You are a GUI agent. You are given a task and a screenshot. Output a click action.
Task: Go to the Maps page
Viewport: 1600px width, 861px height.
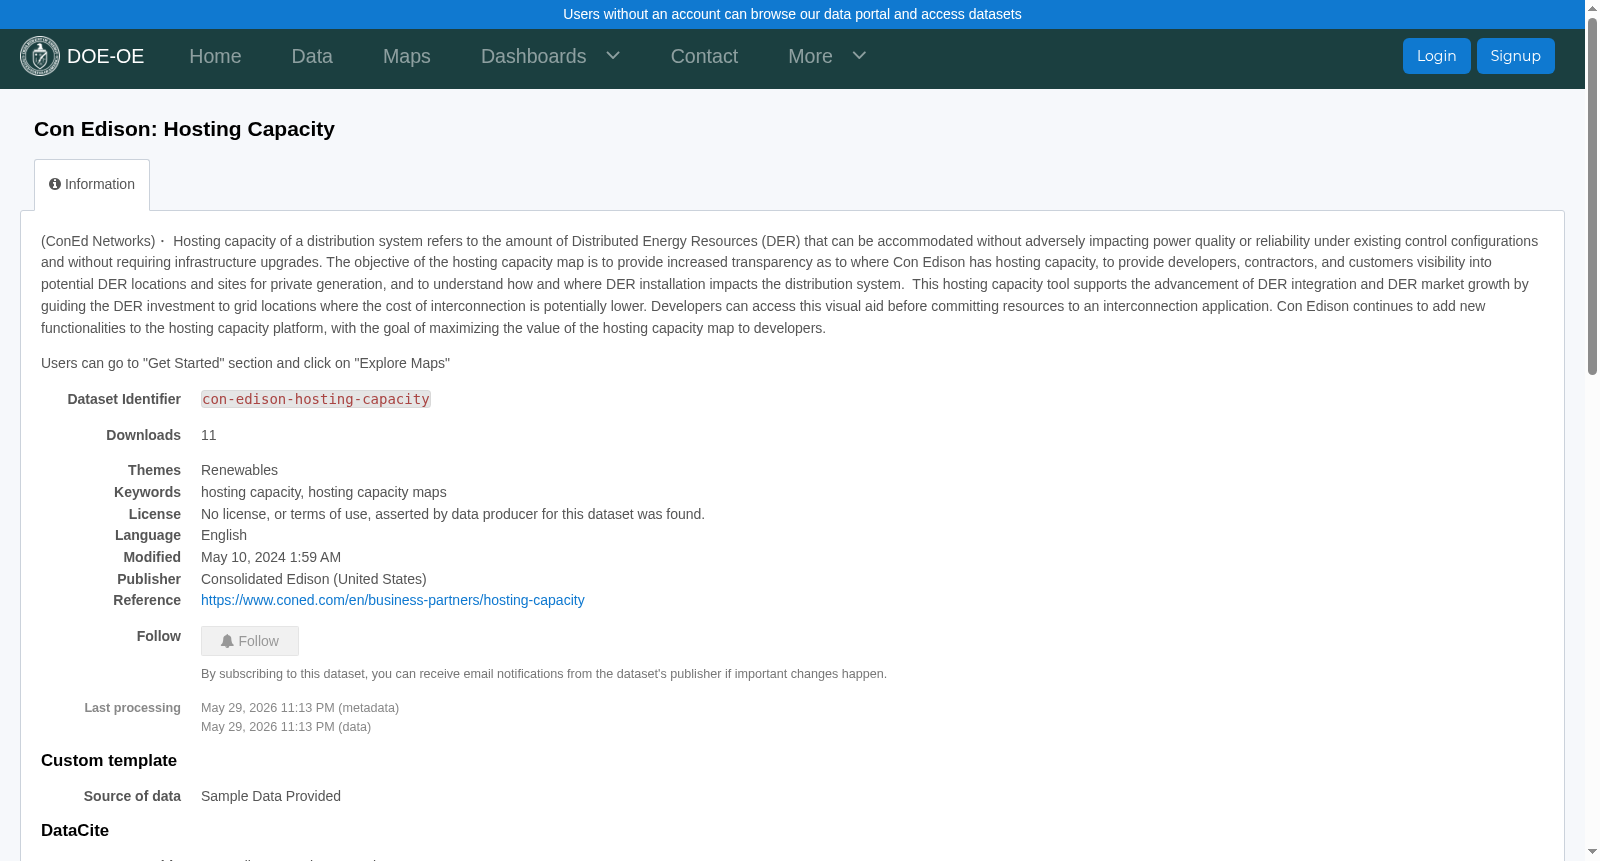[x=407, y=56]
